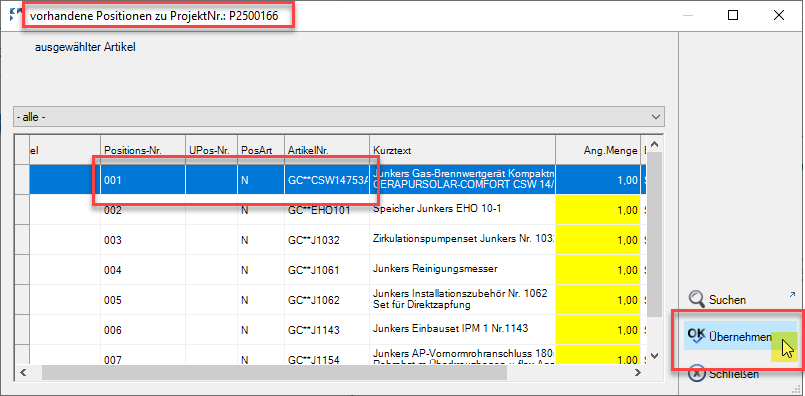Click yellow quantity cell in row 004
Viewport: 805px width, 396px height.
[598, 270]
